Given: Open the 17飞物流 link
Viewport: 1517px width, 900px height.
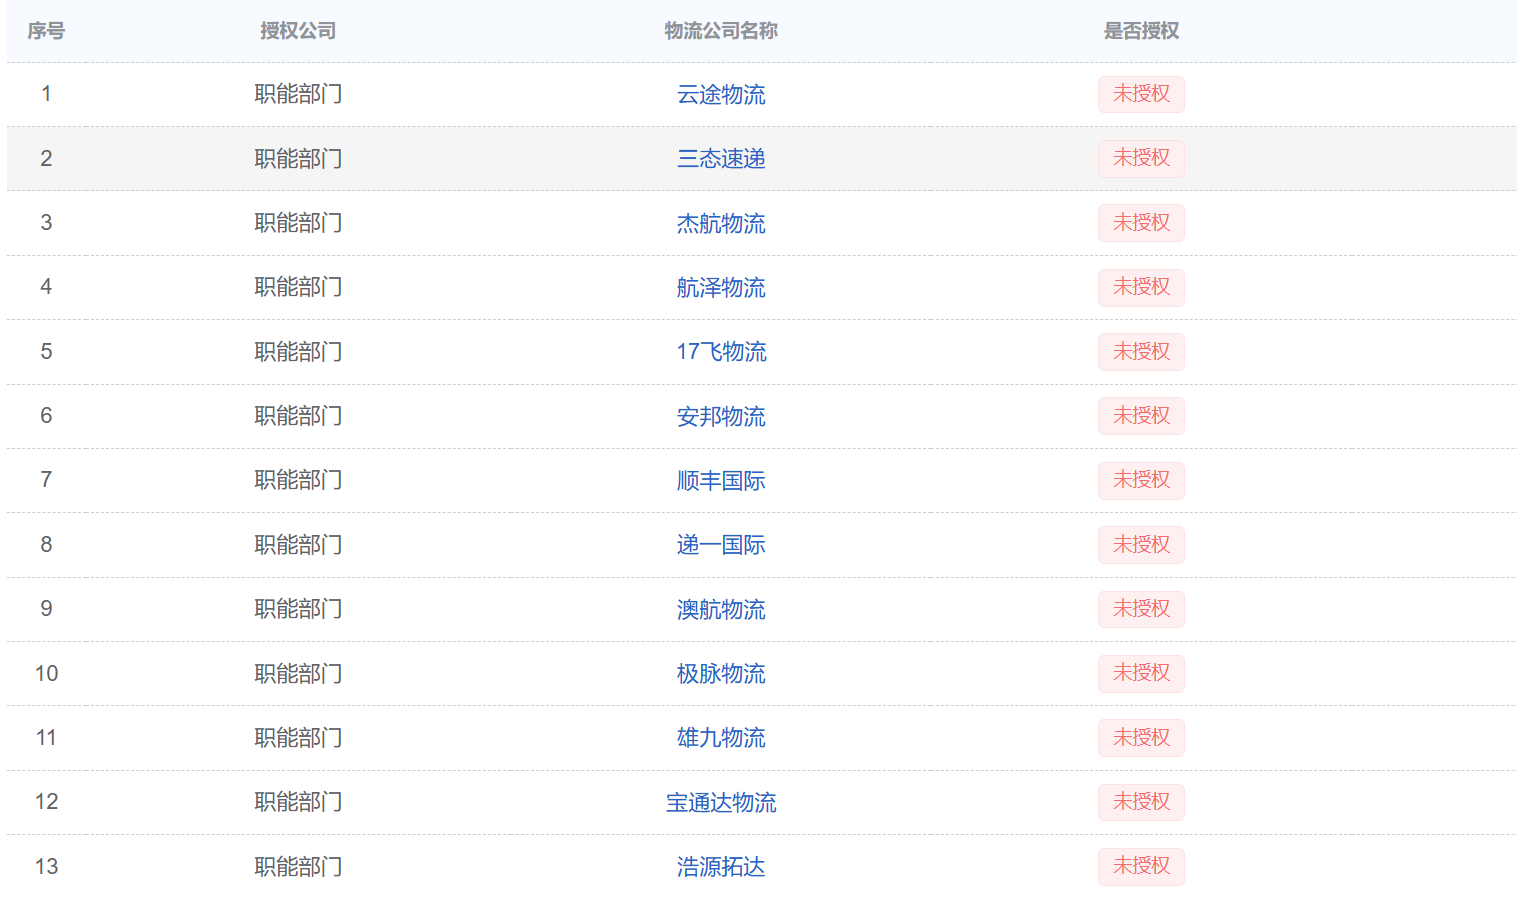Looking at the screenshot, I should tap(720, 352).
